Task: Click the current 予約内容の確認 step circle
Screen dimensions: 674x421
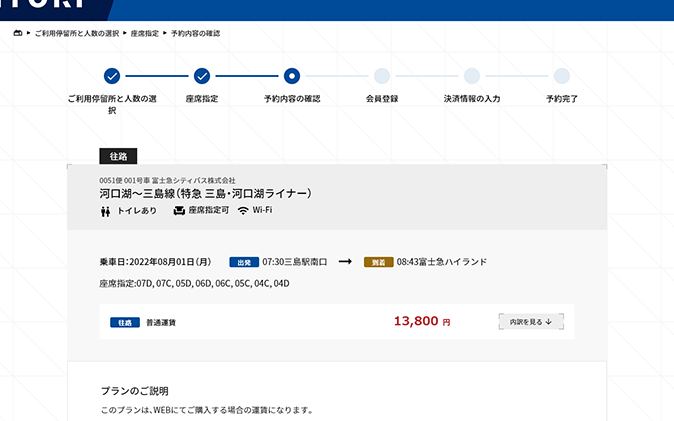Action: [292, 76]
